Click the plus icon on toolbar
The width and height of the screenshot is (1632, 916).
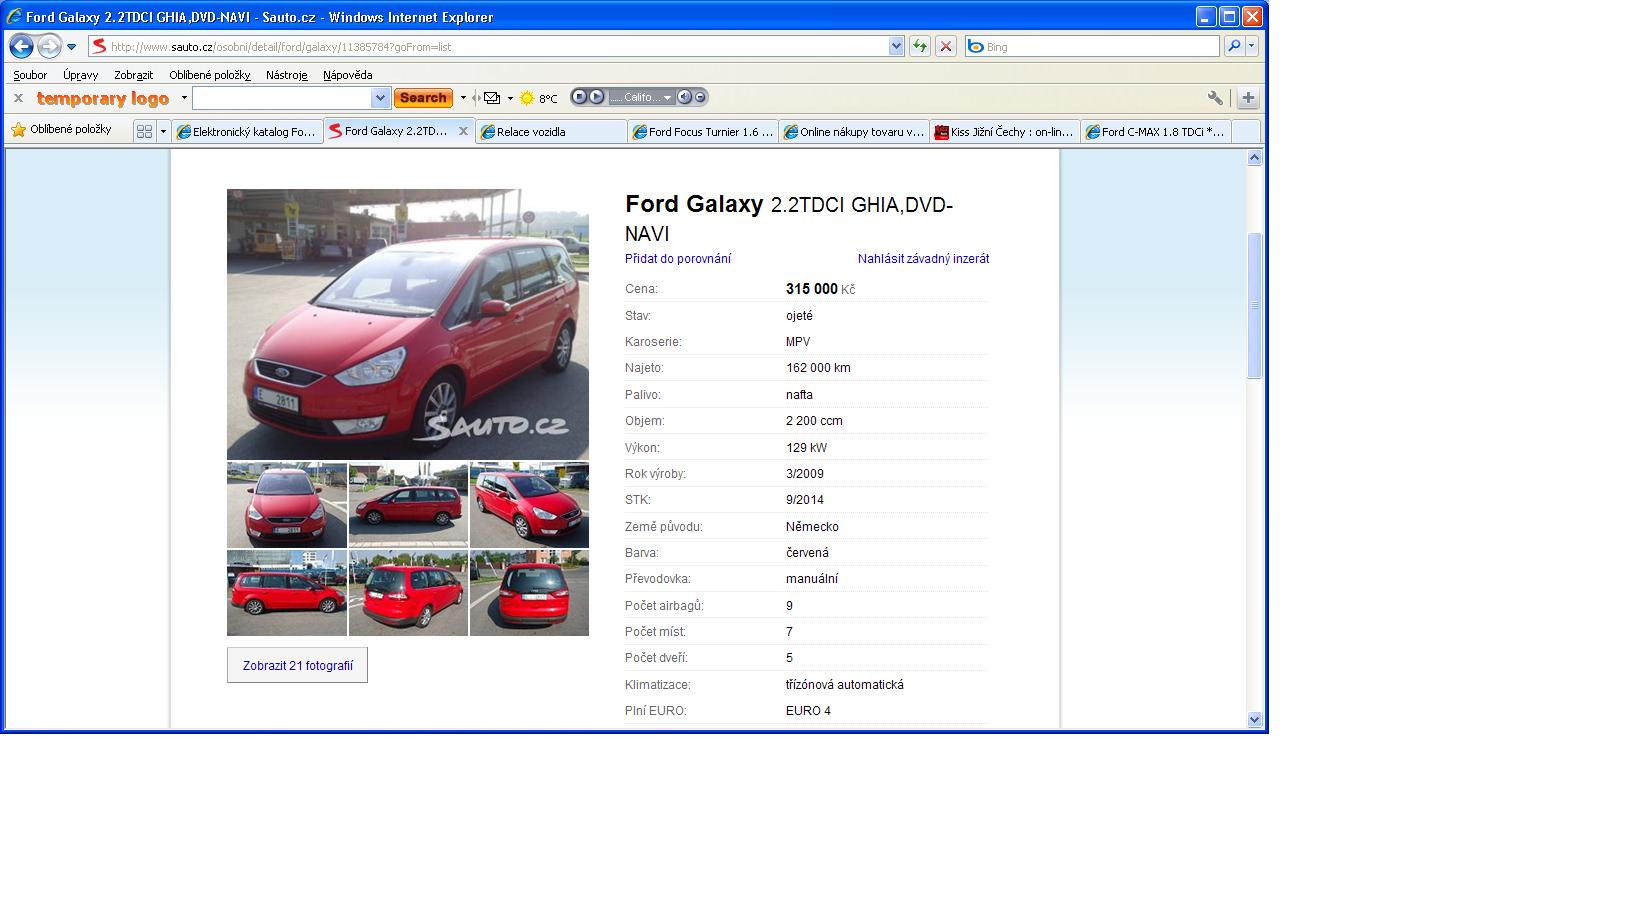tap(1248, 98)
